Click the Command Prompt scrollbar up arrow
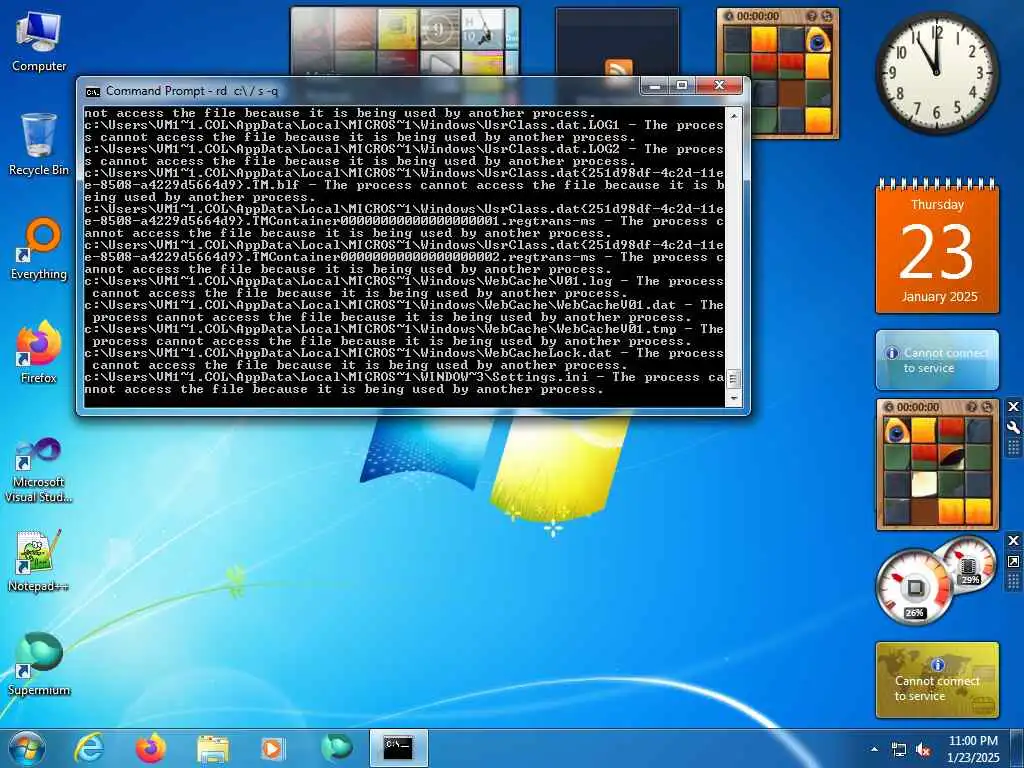Screen dimensions: 1024x768 (x=734, y=116)
